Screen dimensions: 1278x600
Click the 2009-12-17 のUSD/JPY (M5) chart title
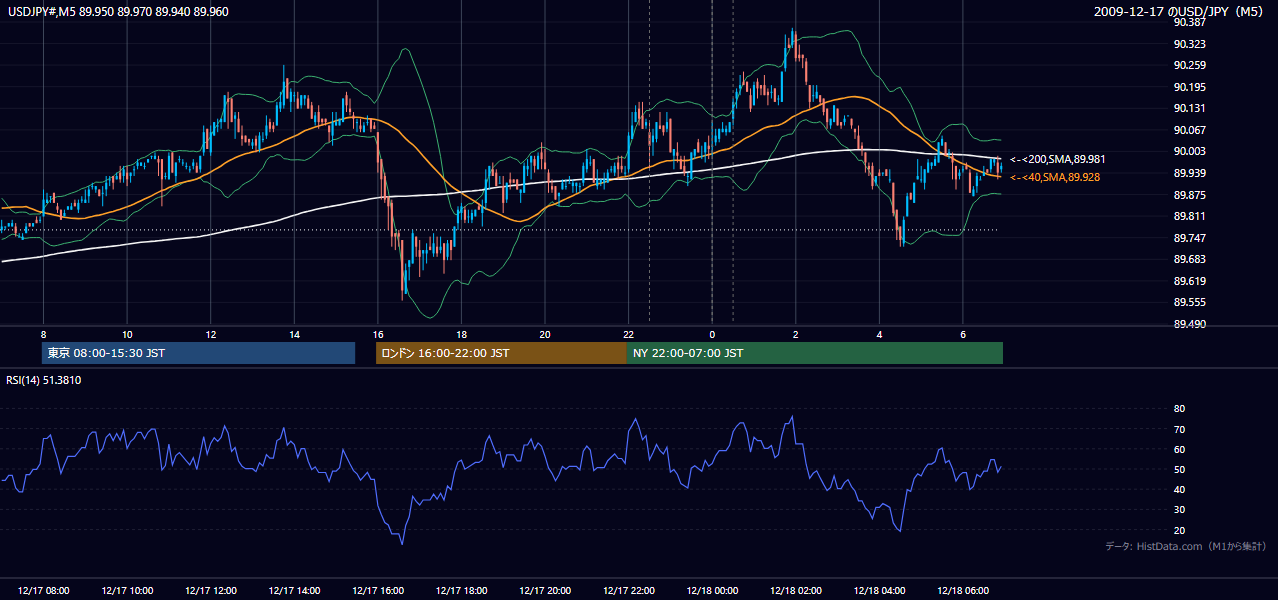[x=1180, y=12]
